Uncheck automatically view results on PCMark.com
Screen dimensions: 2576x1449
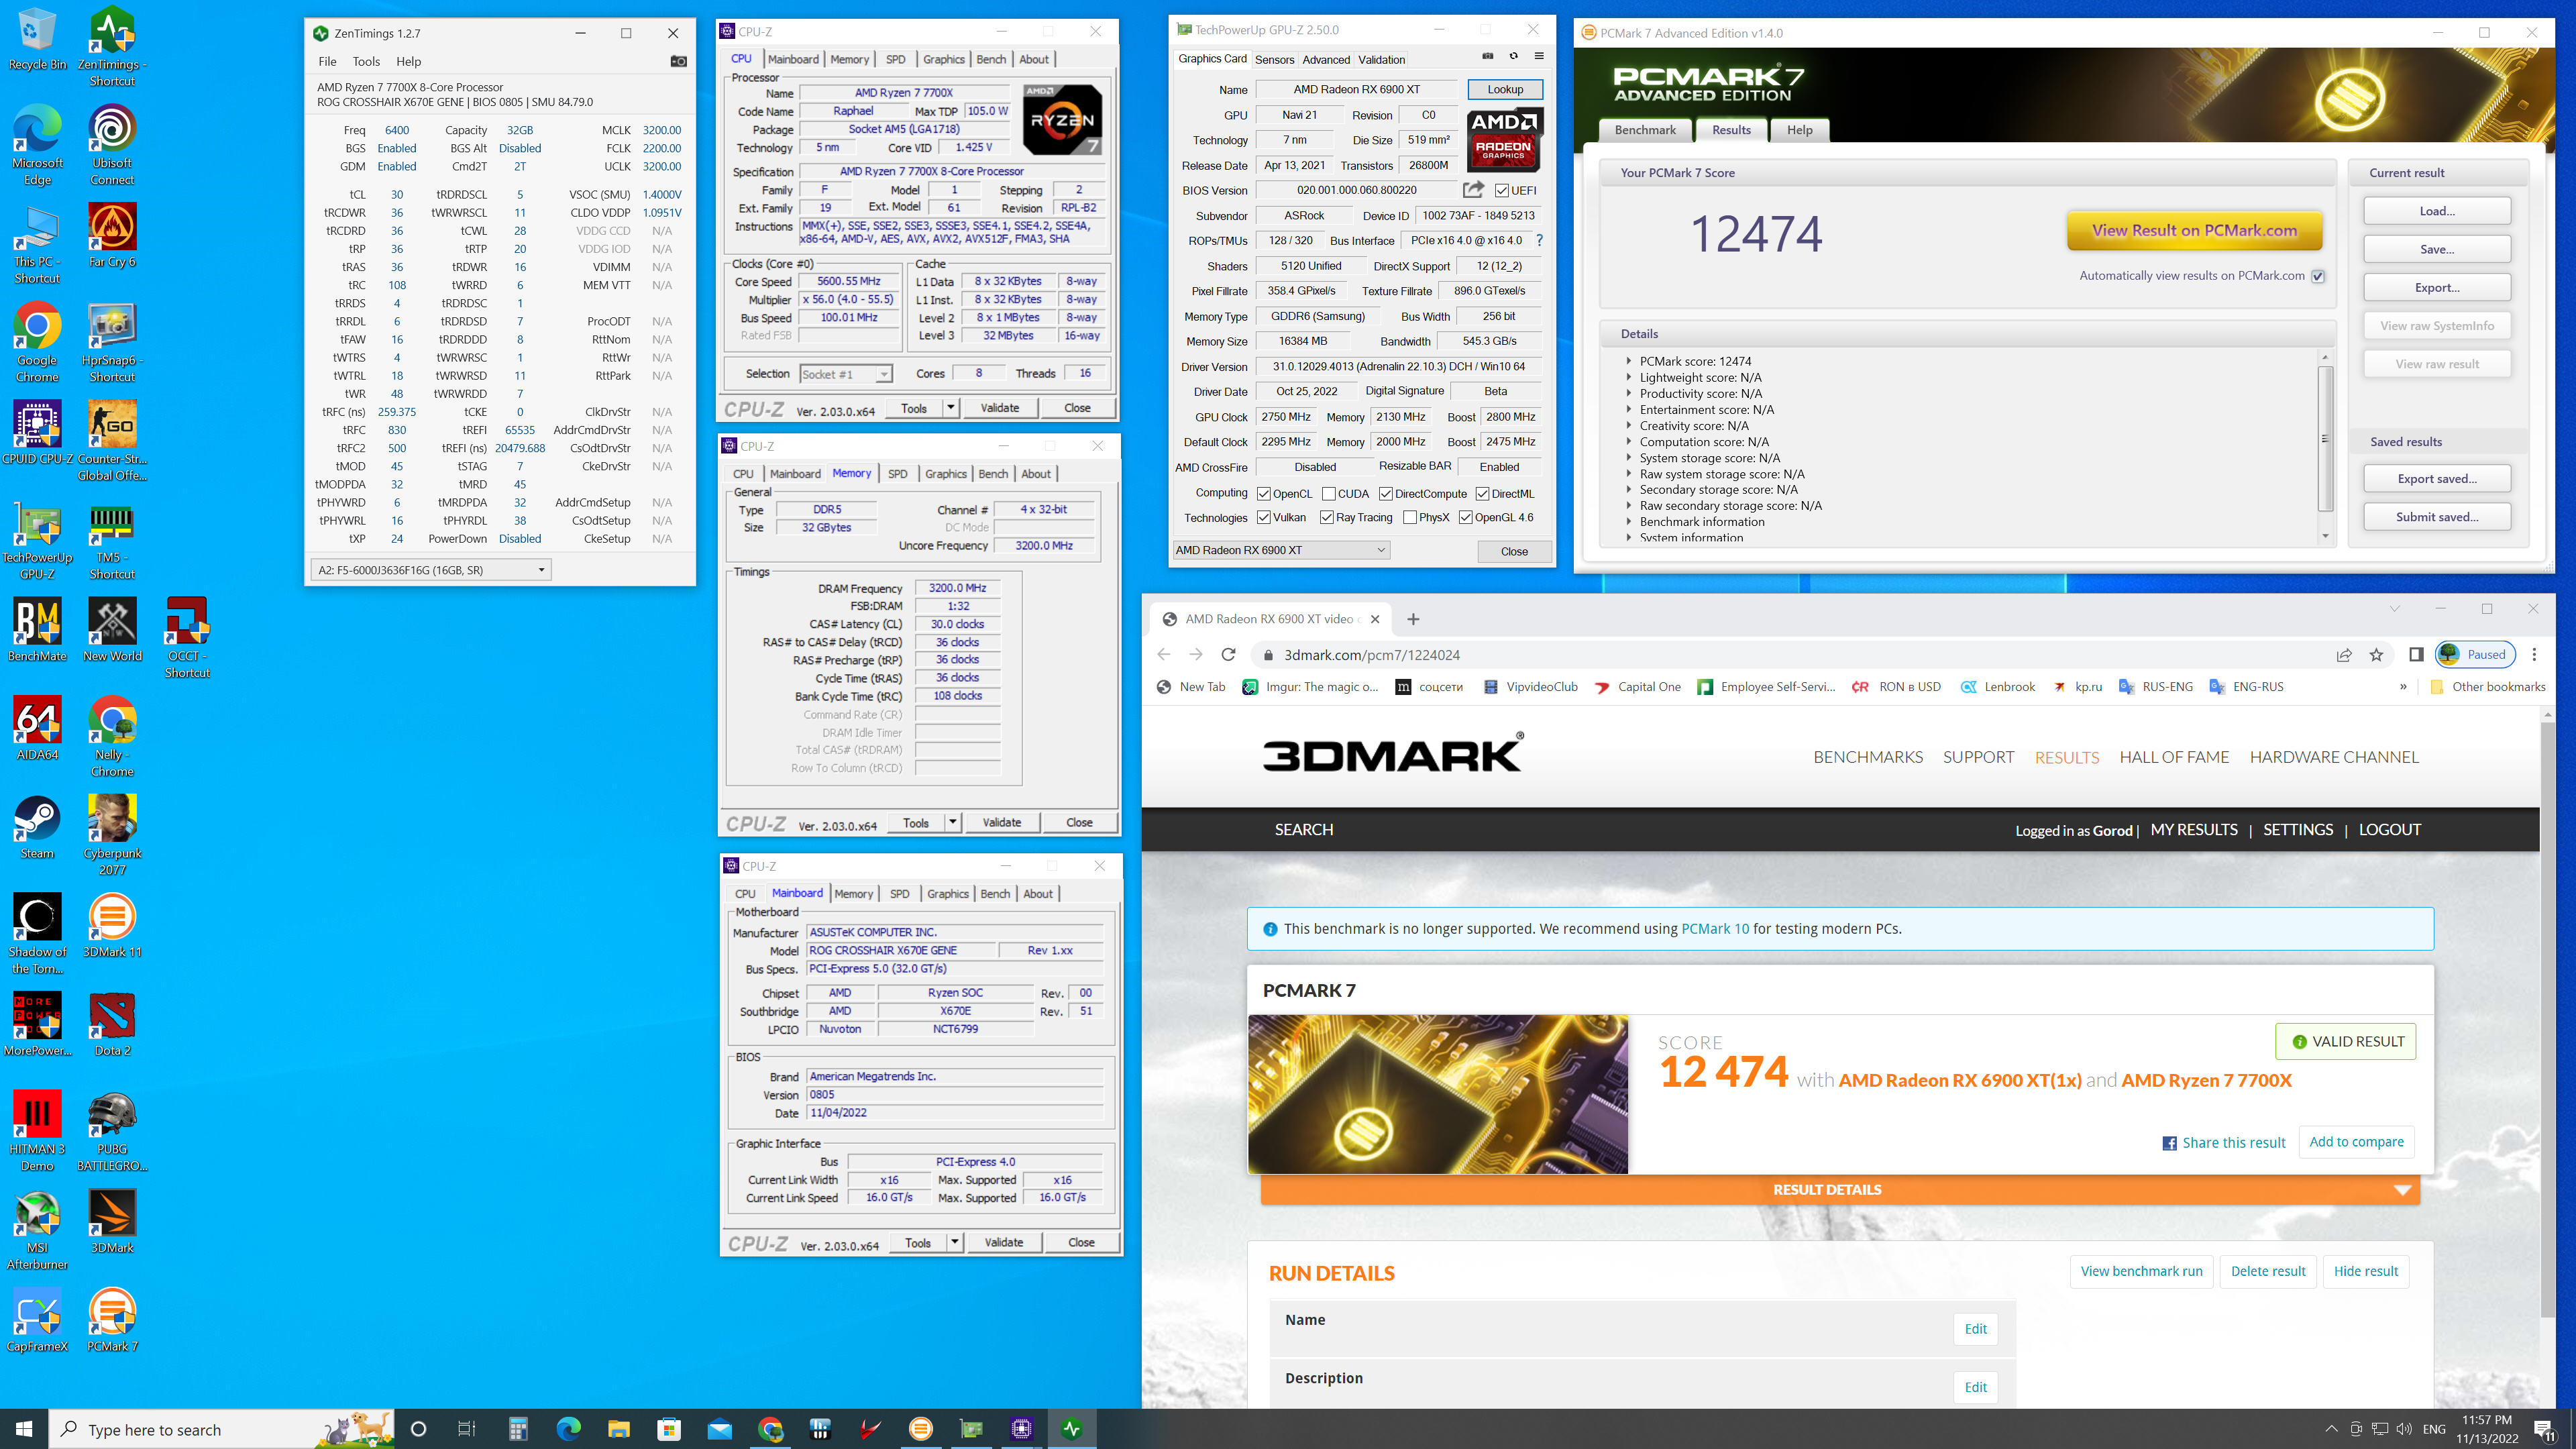click(2318, 276)
